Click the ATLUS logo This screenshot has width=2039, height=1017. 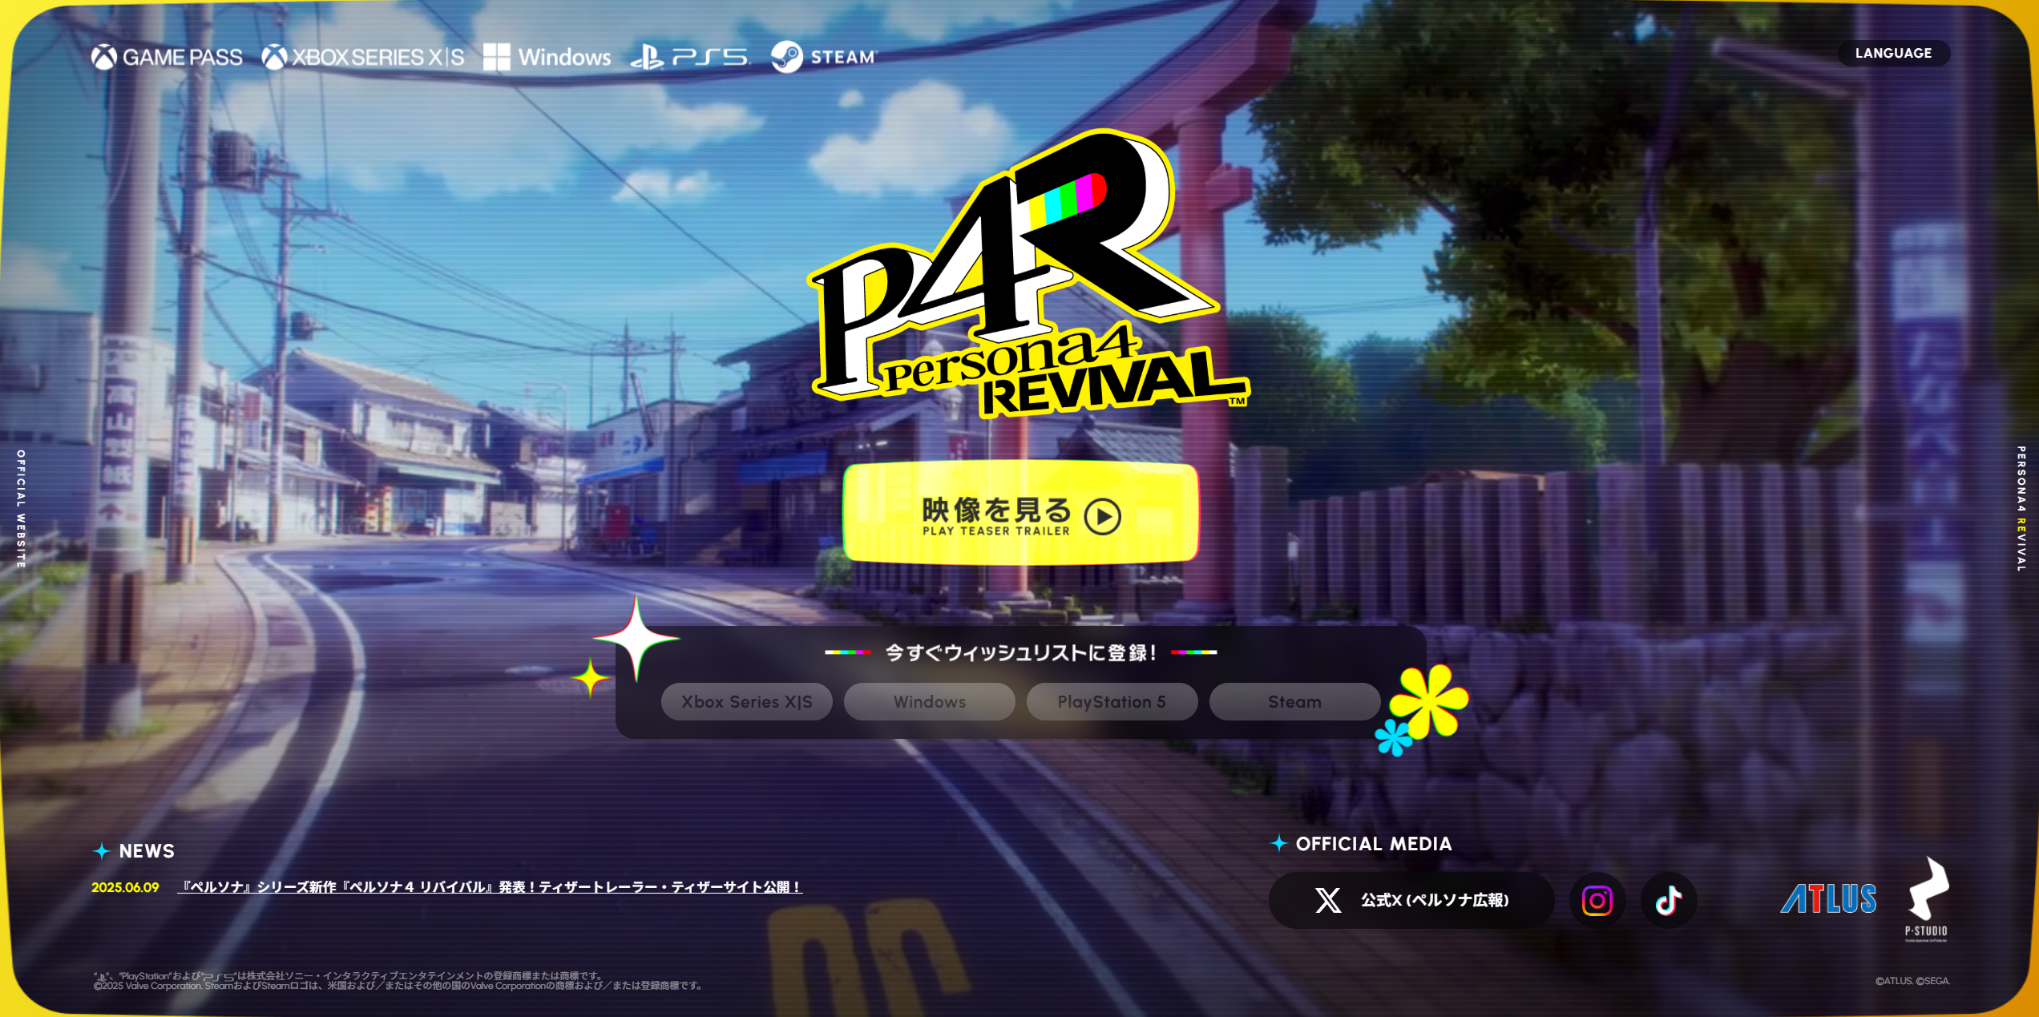(1828, 899)
